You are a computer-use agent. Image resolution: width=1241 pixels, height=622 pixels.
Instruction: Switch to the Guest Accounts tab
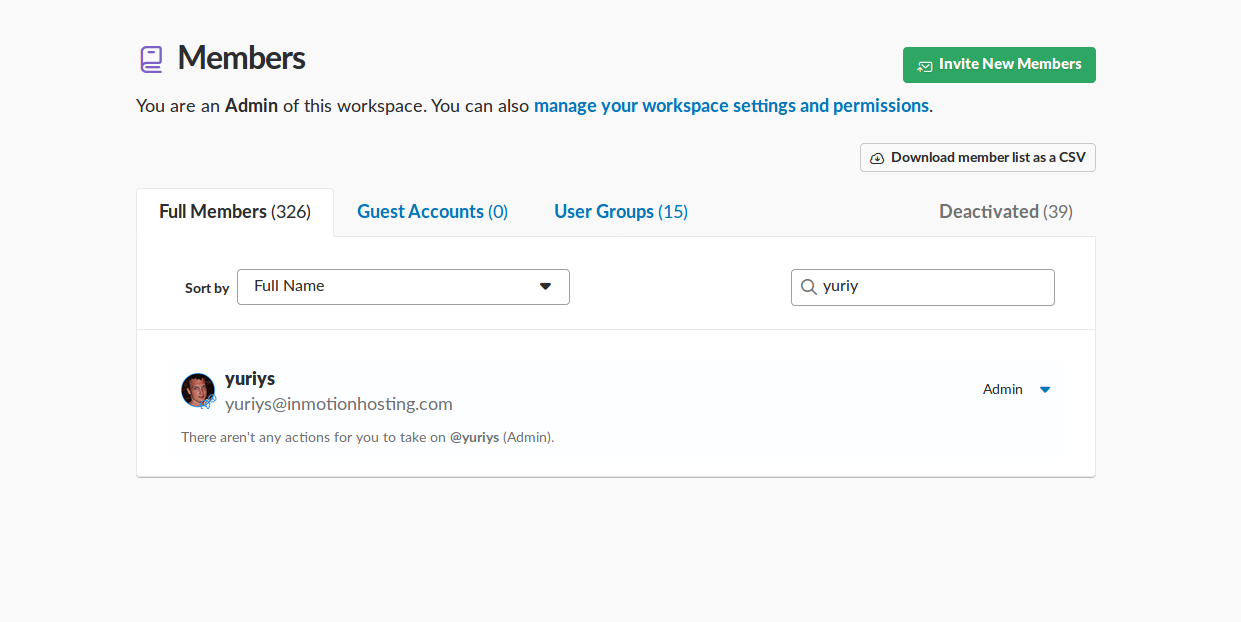(432, 212)
